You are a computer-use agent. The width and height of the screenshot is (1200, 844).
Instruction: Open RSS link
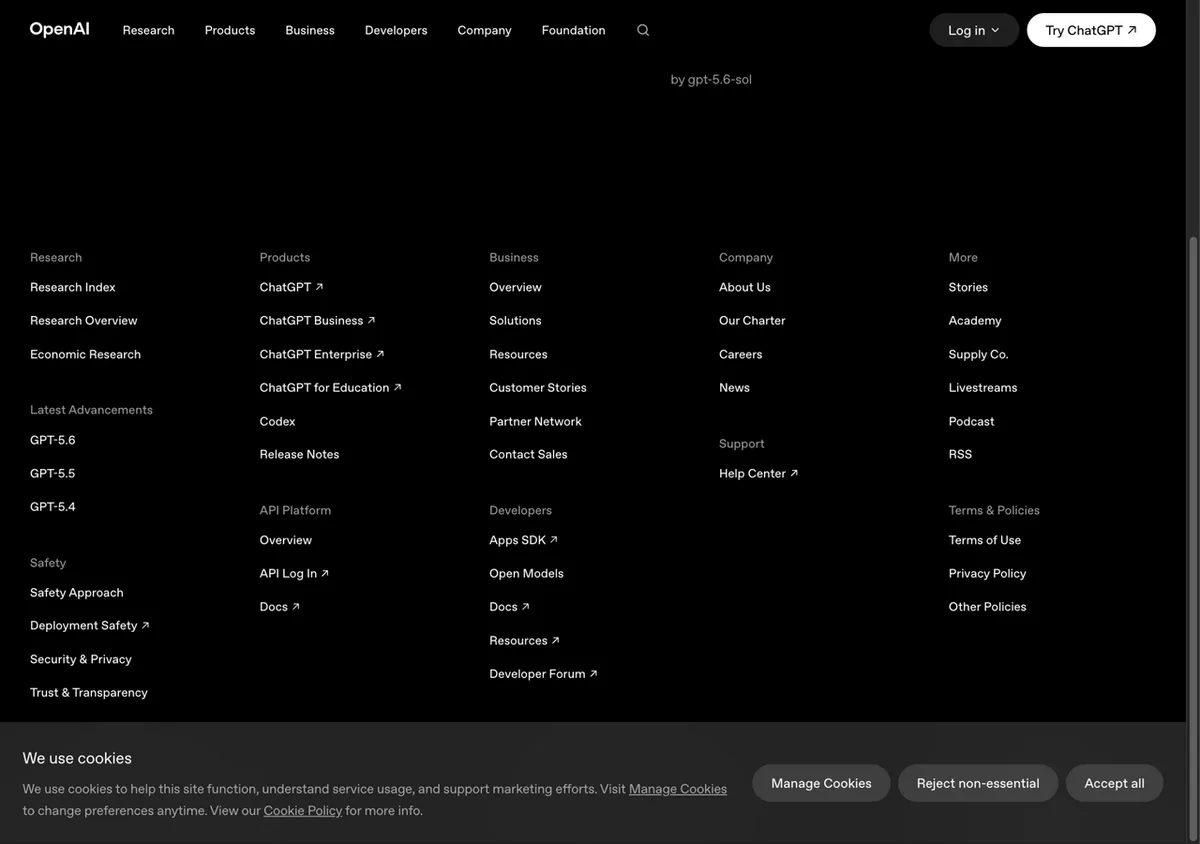961,454
